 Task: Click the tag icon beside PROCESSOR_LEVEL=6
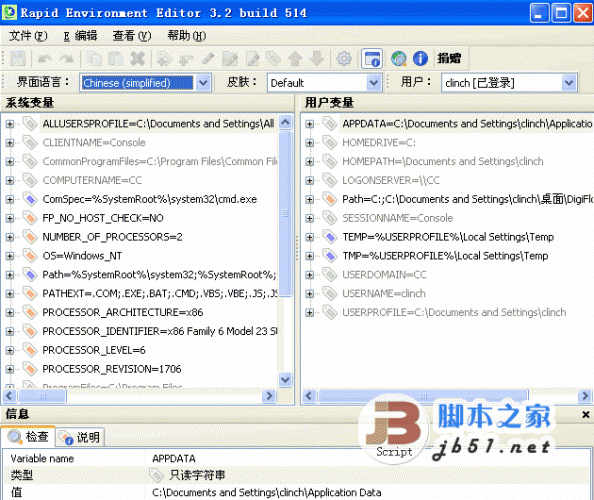[30, 350]
